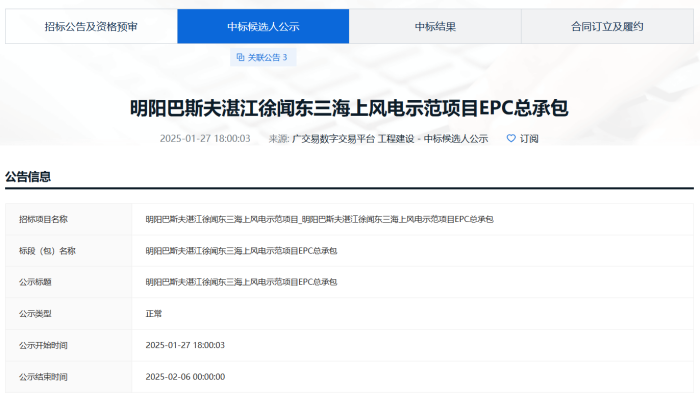The image size is (700, 393).
Task: Switch to the 中标结果 tab
Action: 435,26
